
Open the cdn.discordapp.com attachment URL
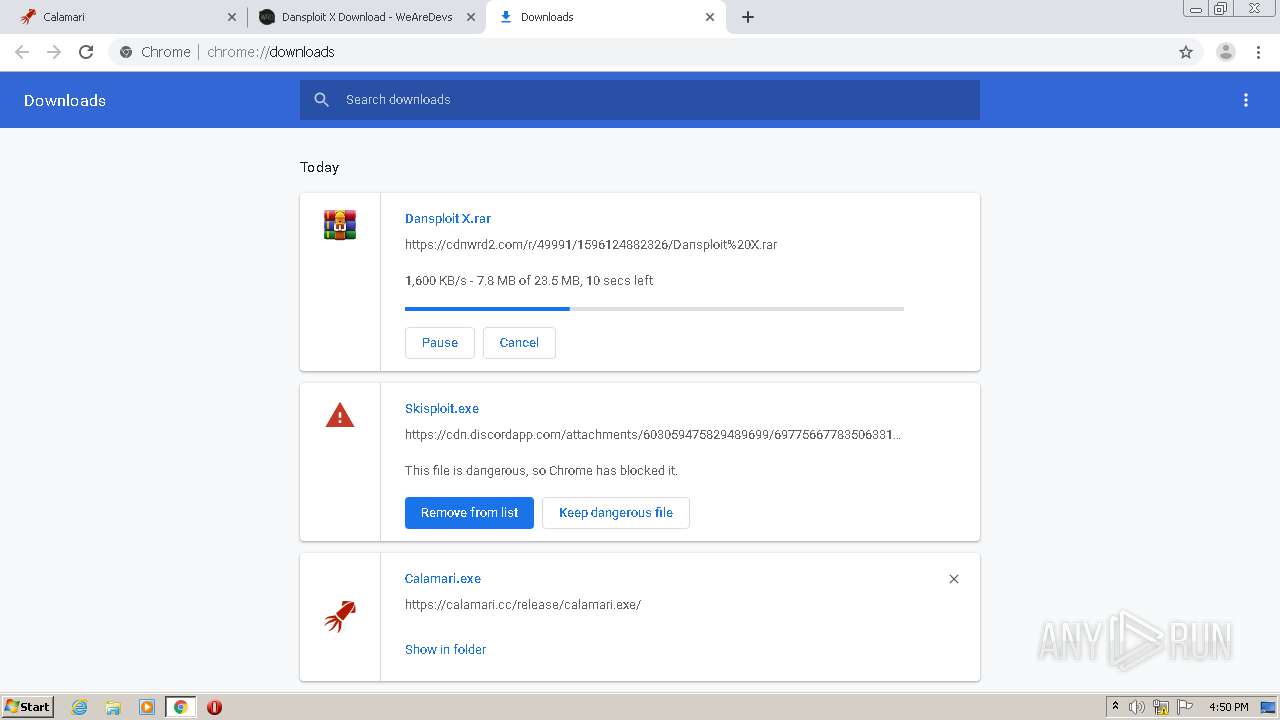point(653,434)
